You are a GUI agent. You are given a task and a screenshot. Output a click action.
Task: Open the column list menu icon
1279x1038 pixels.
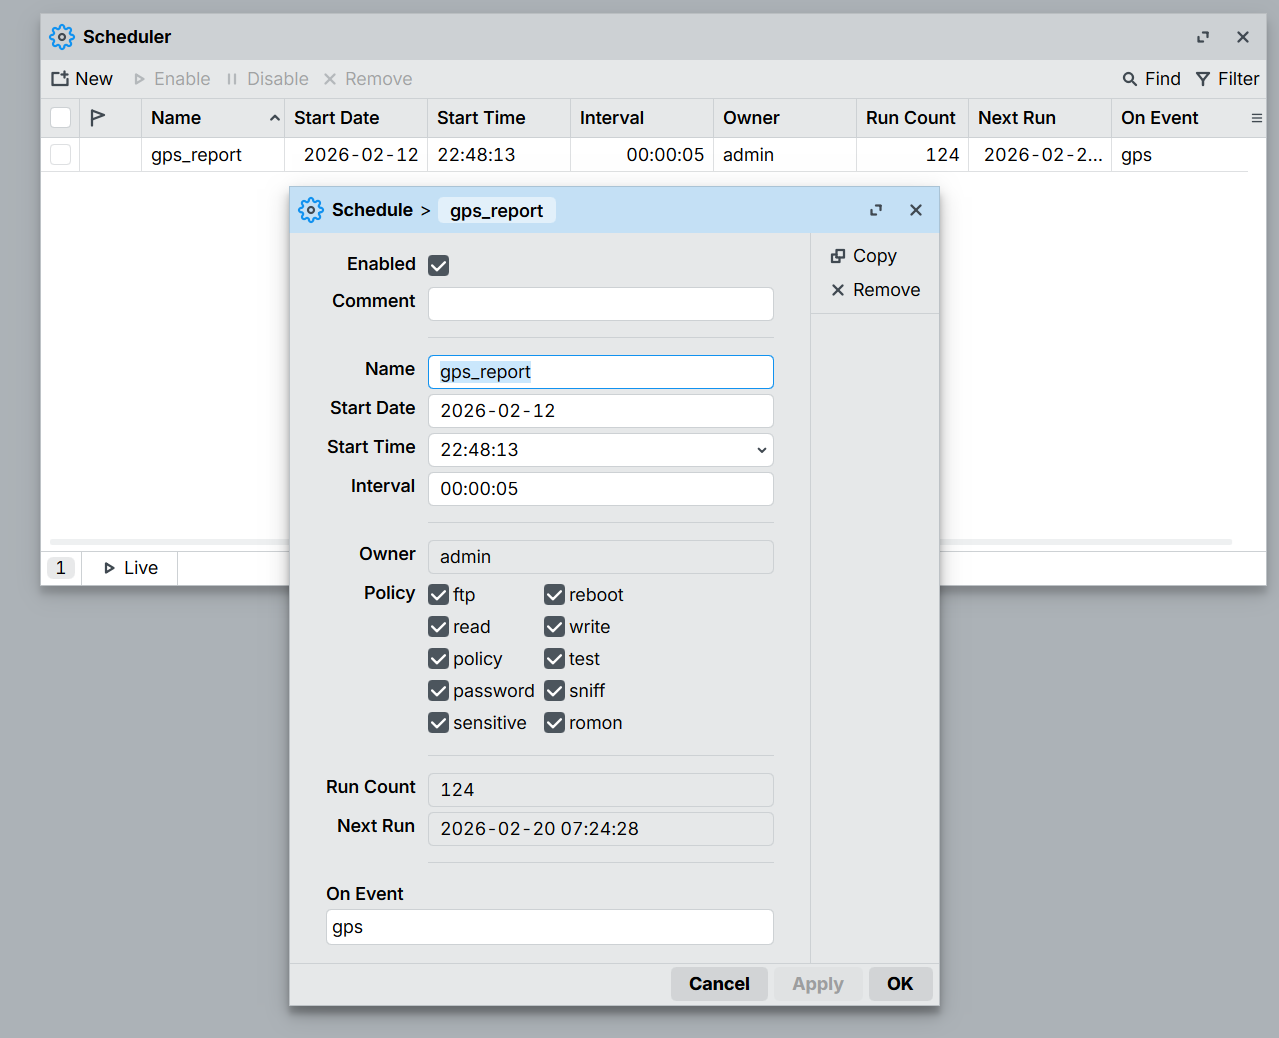click(1256, 118)
